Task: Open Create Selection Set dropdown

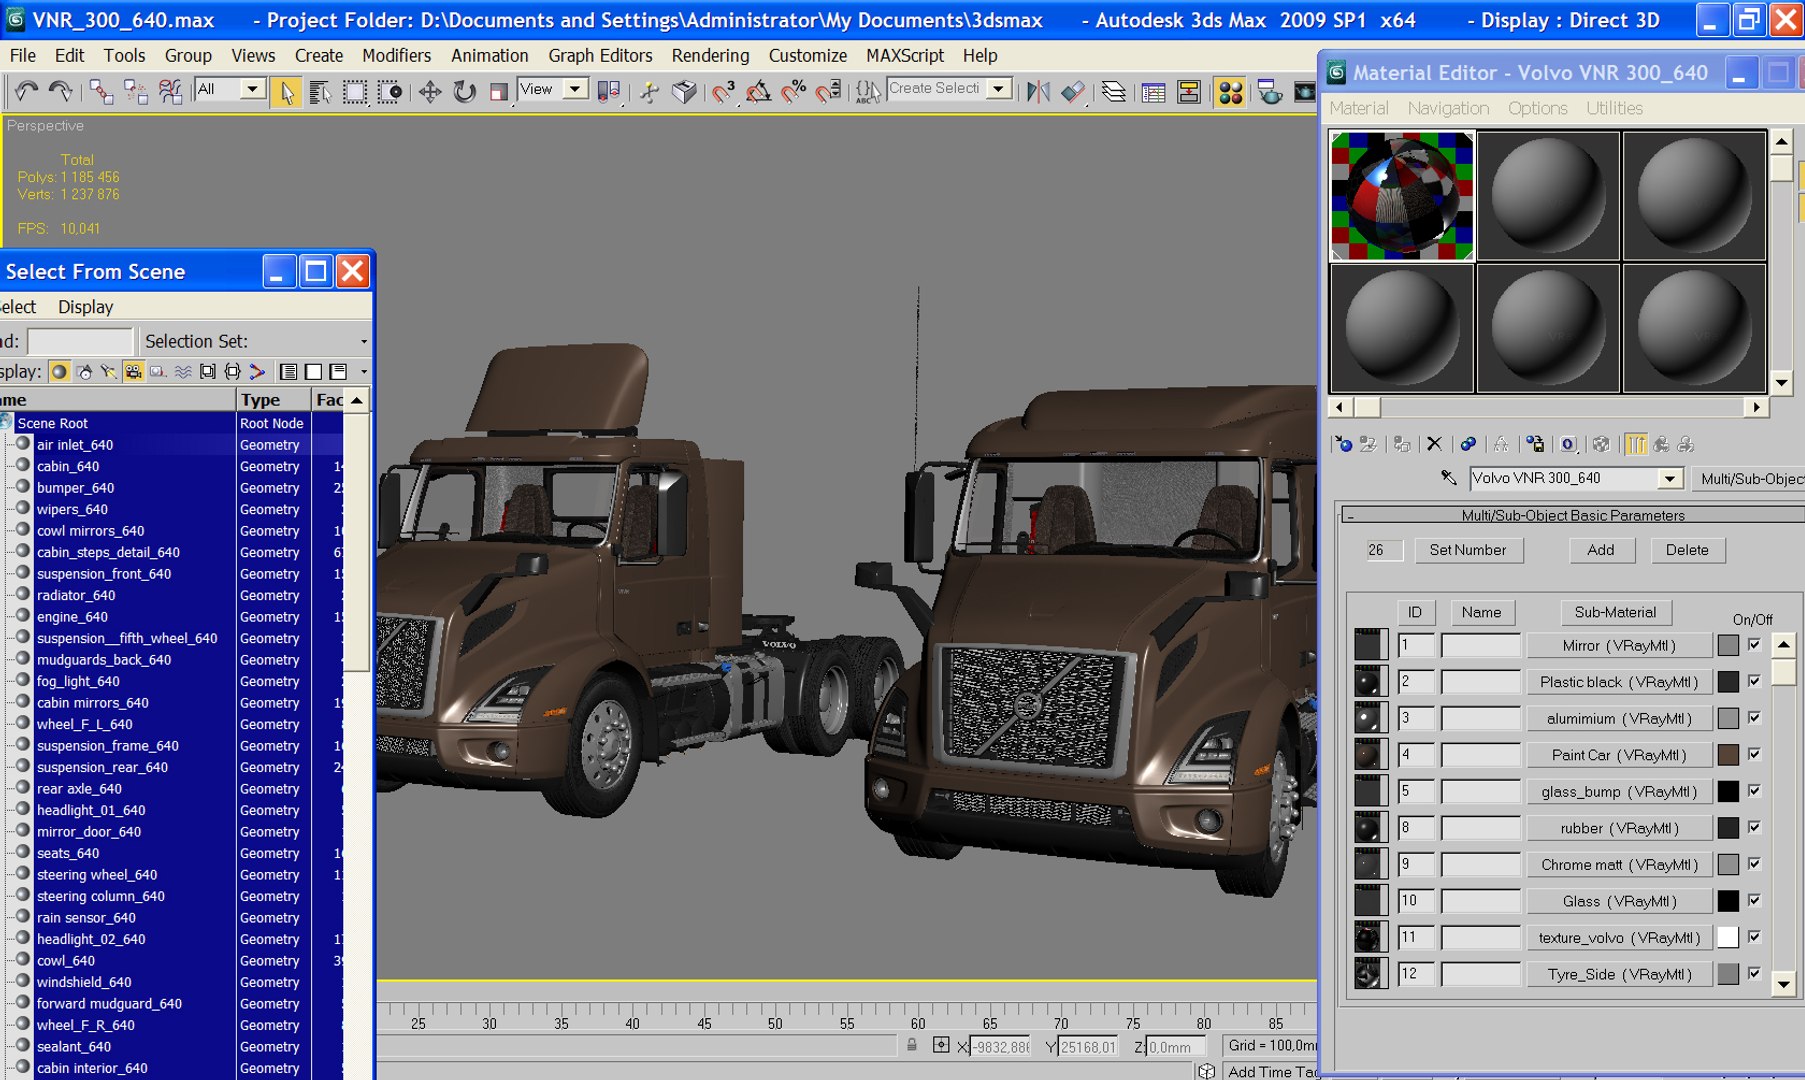Action: tap(998, 89)
